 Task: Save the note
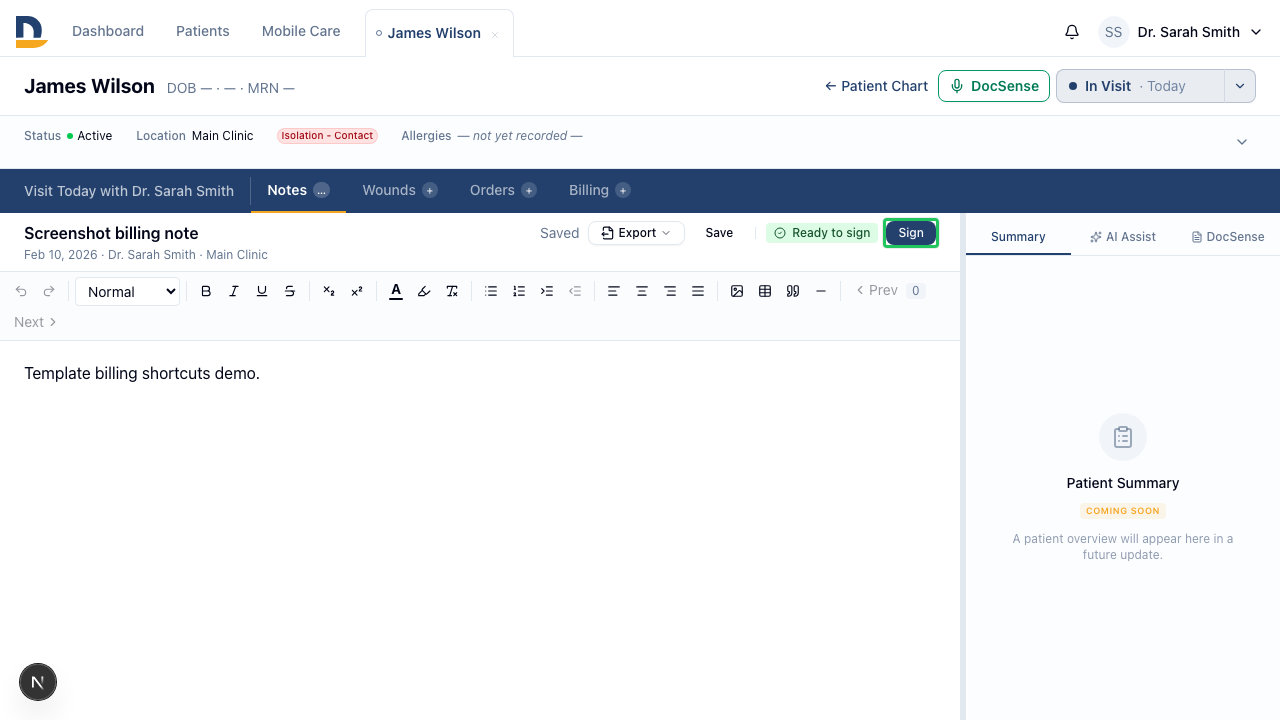click(719, 233)
